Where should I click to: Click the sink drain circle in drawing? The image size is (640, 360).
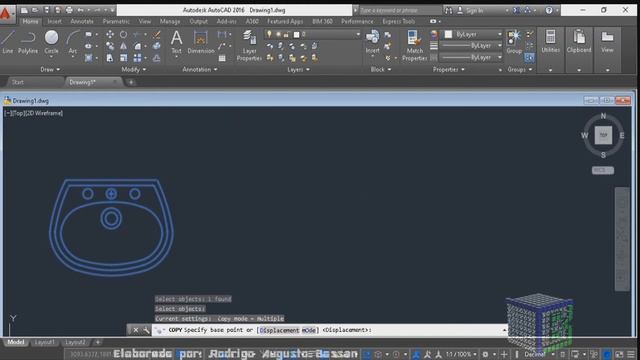coord(111,218)
